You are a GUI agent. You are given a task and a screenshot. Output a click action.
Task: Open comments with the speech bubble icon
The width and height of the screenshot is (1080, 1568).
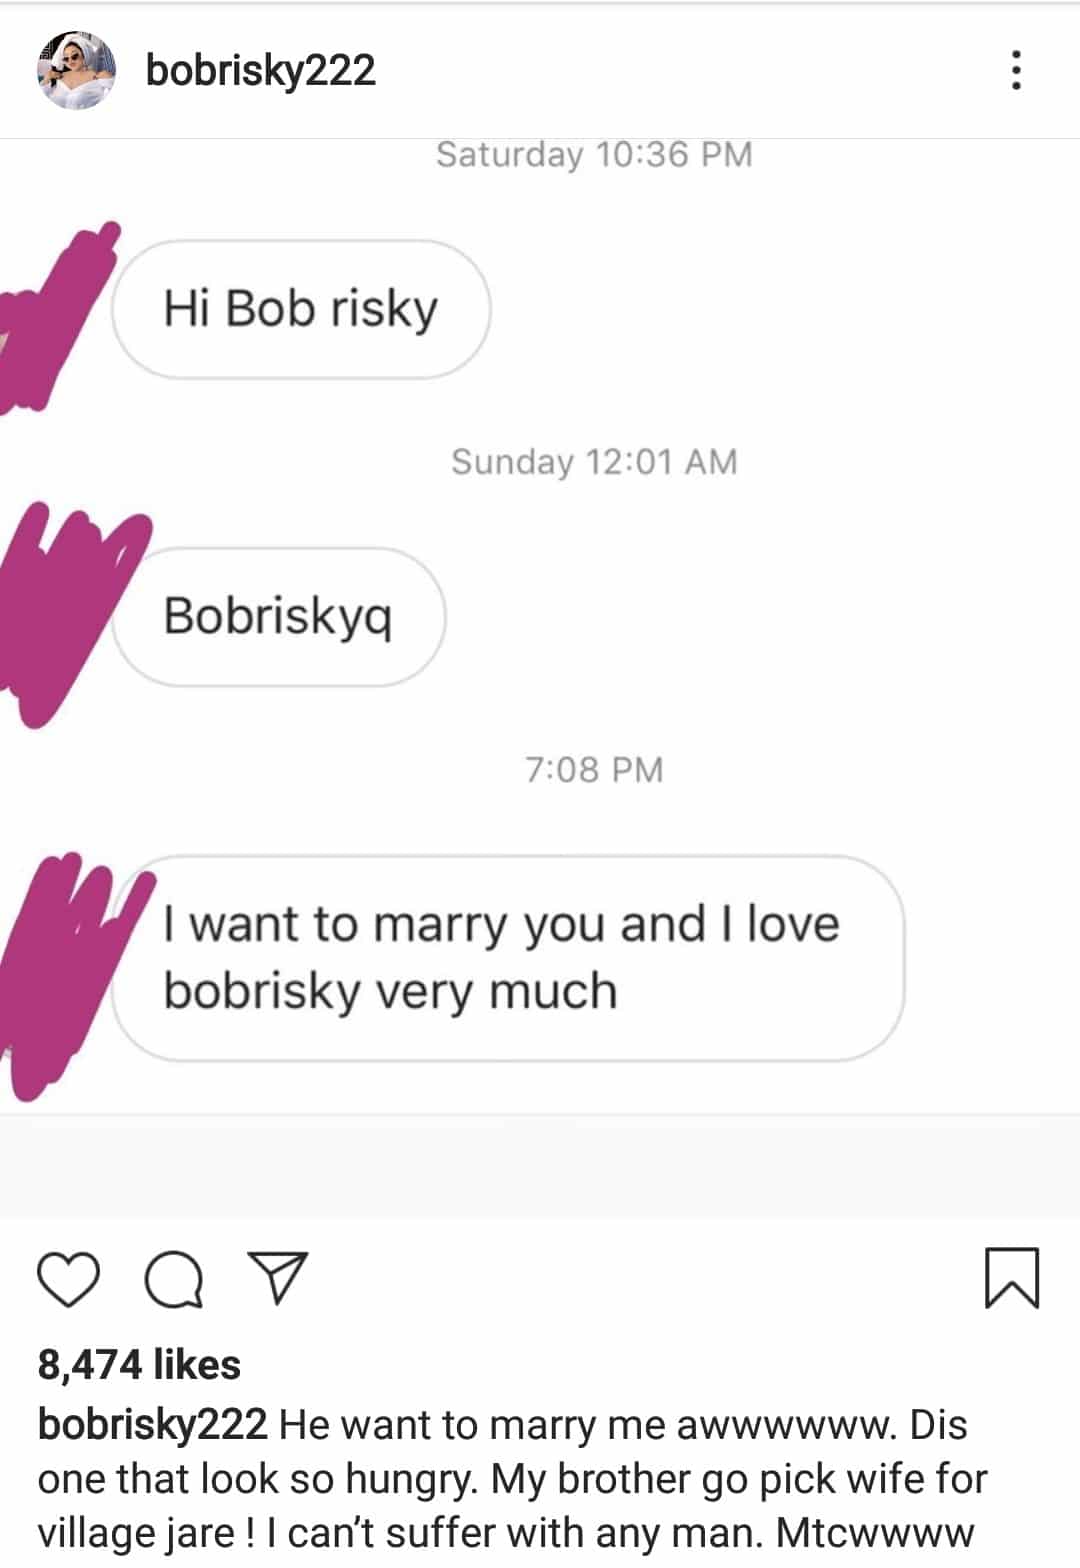[x=174, y=1279]
